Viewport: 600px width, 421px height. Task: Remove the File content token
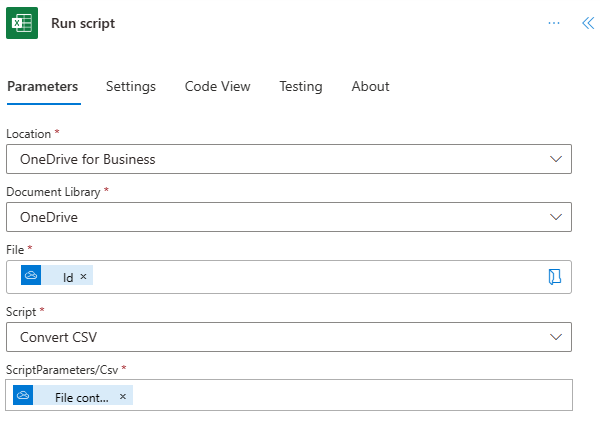[x=123, y=396]
